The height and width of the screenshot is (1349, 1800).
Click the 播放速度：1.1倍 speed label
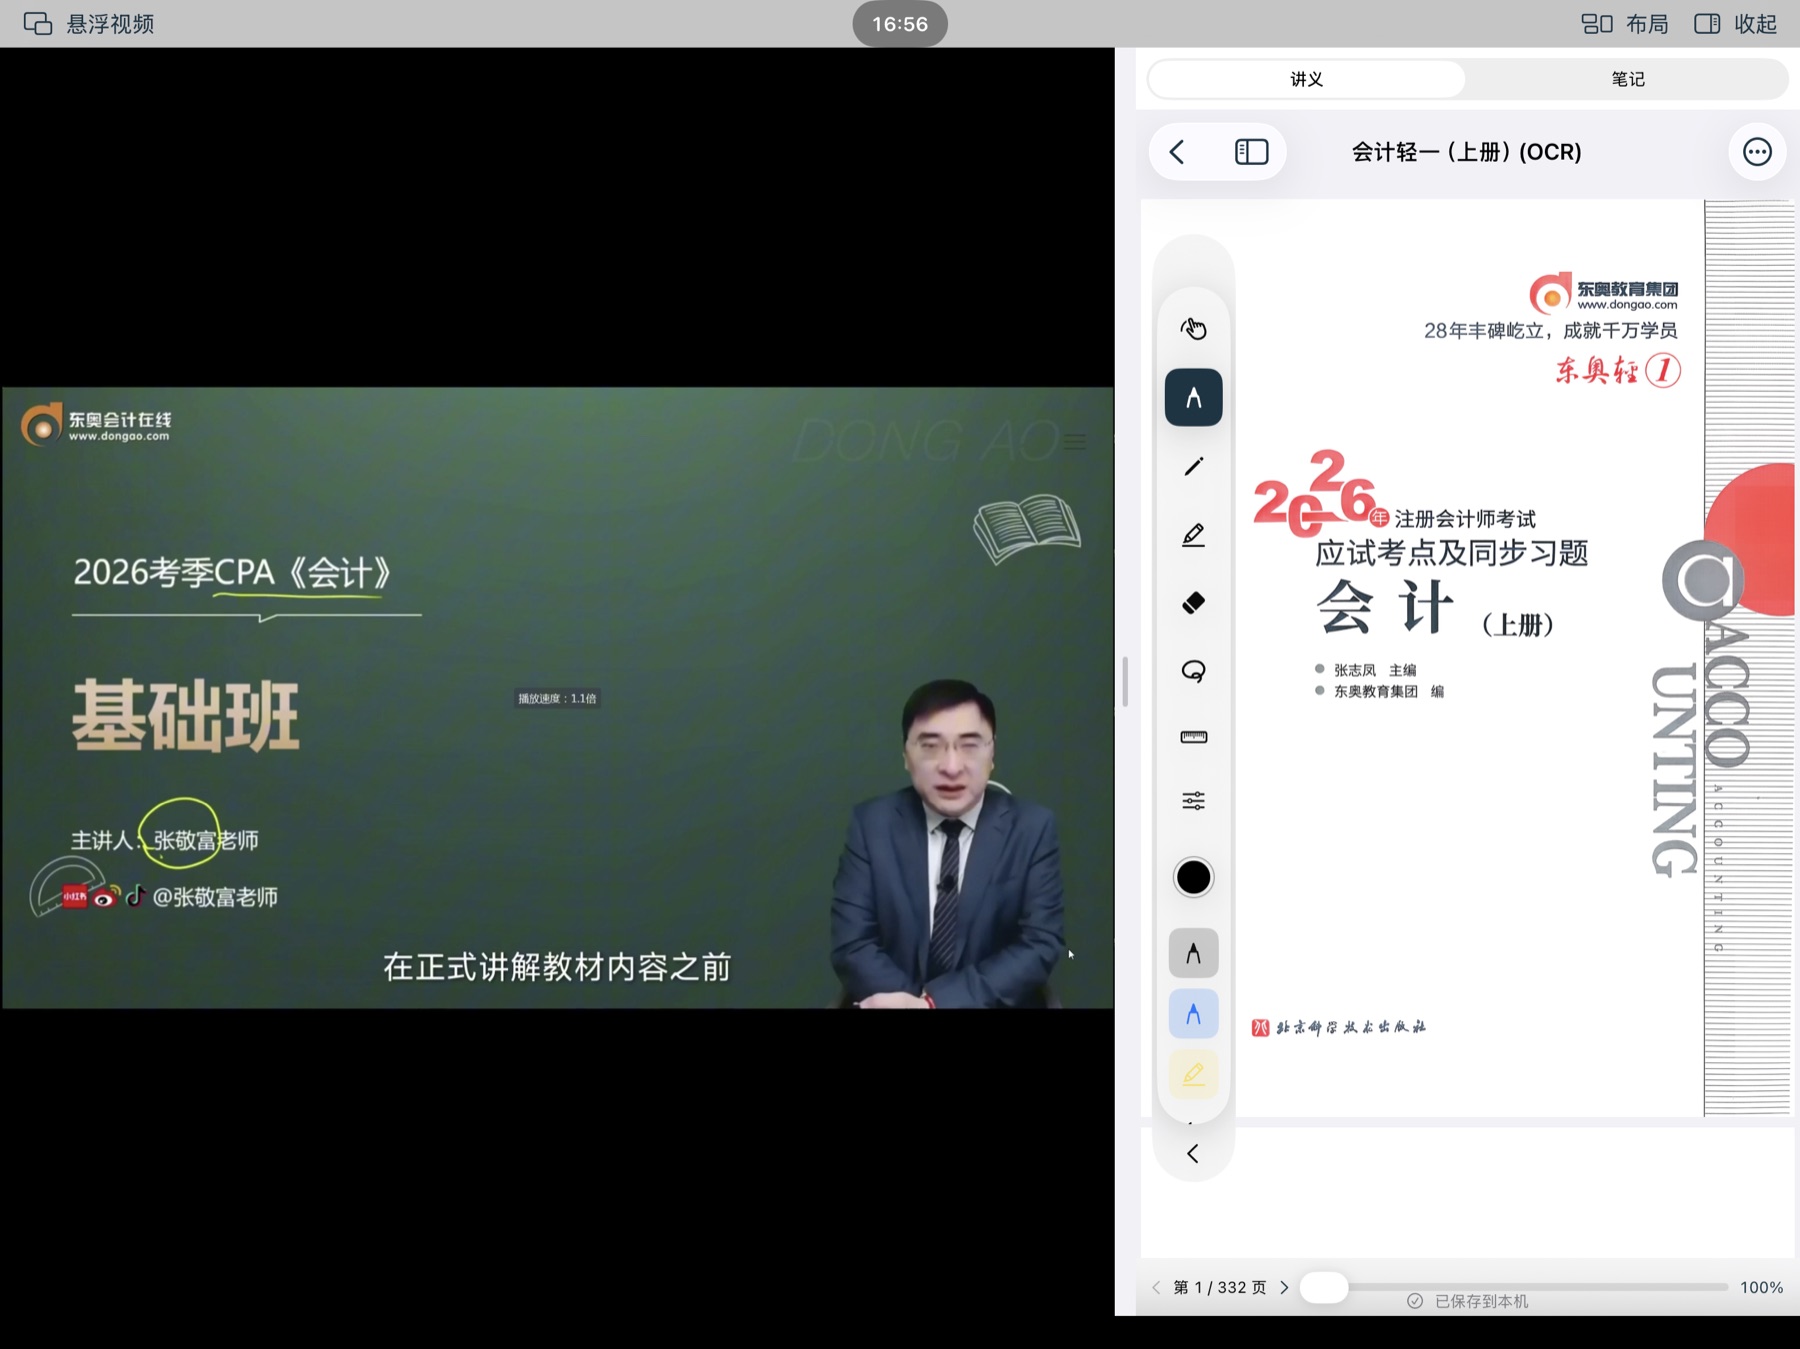(557, 698)
